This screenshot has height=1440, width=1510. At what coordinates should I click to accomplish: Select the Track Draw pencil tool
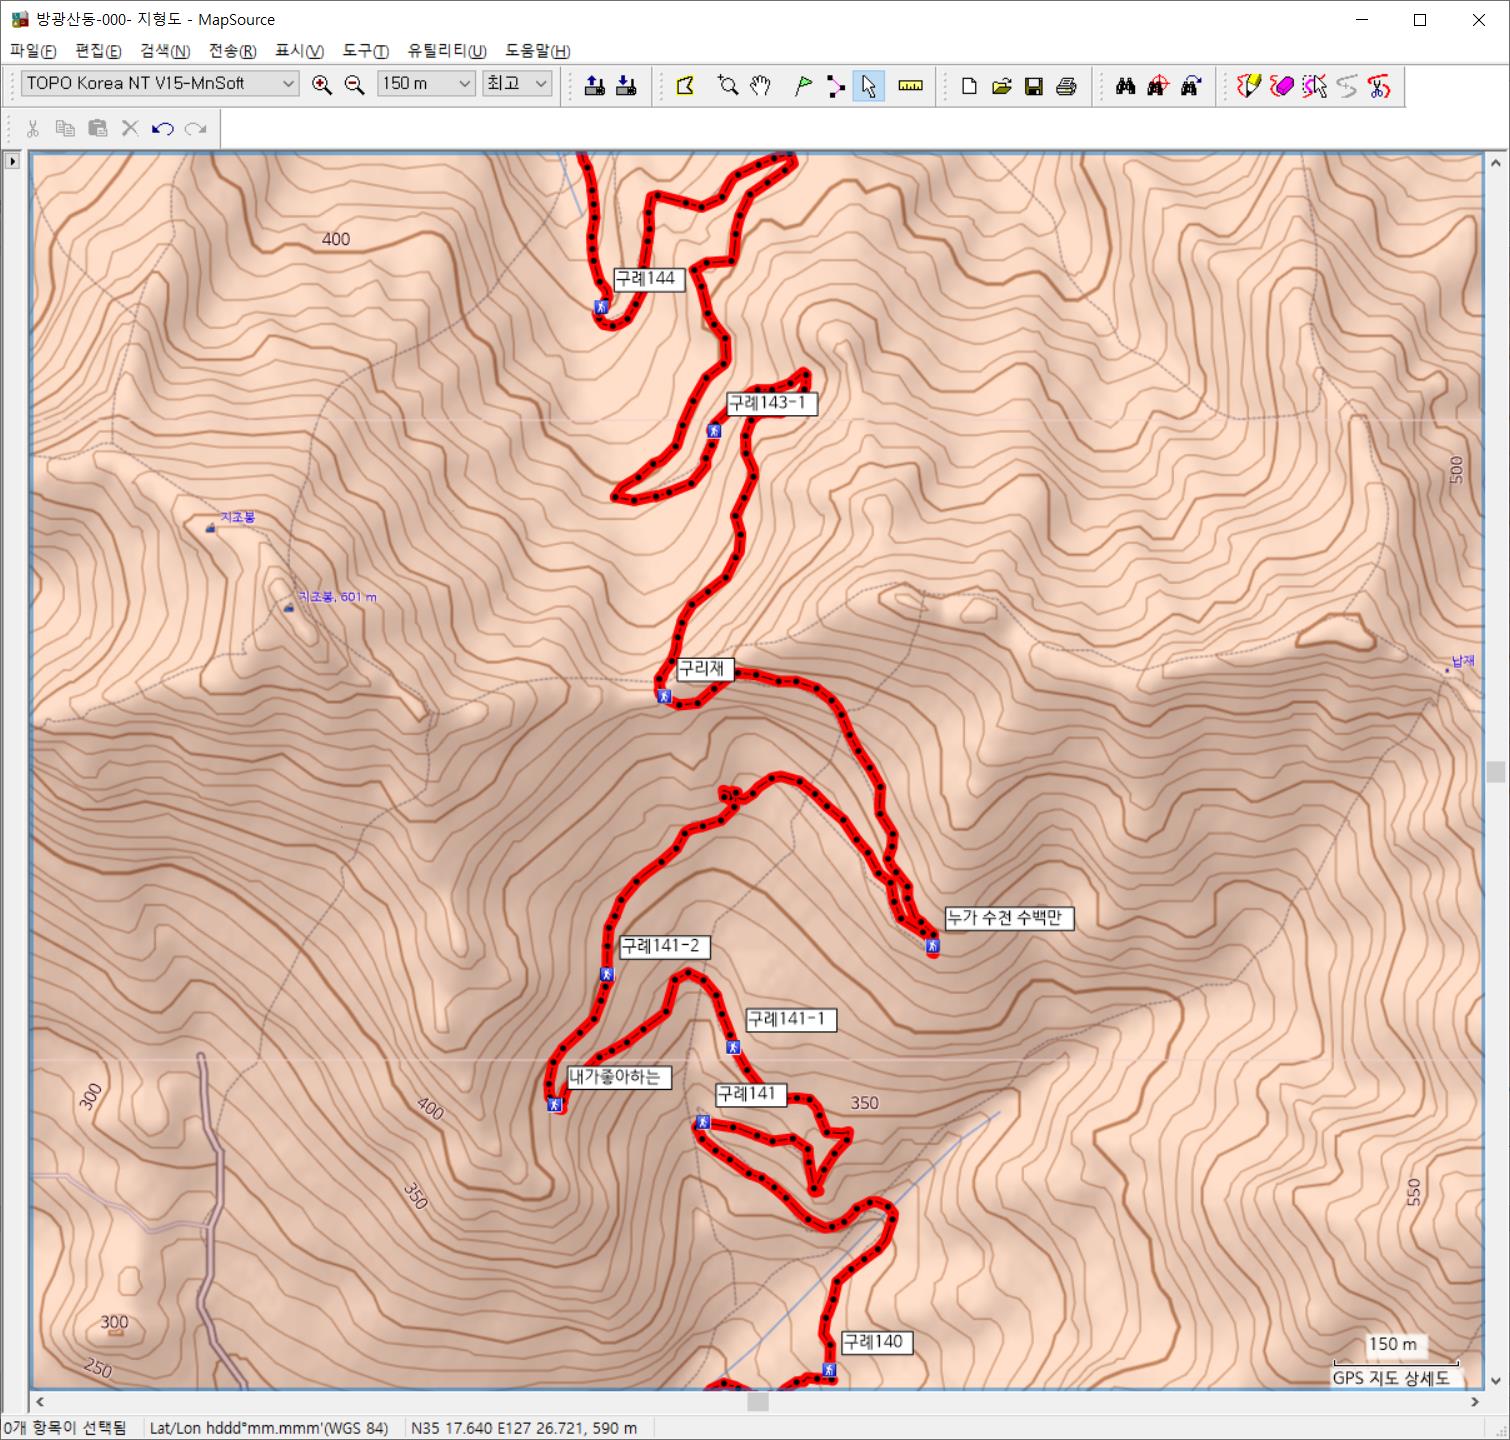pyautogui.click(x=1249, y=86)
